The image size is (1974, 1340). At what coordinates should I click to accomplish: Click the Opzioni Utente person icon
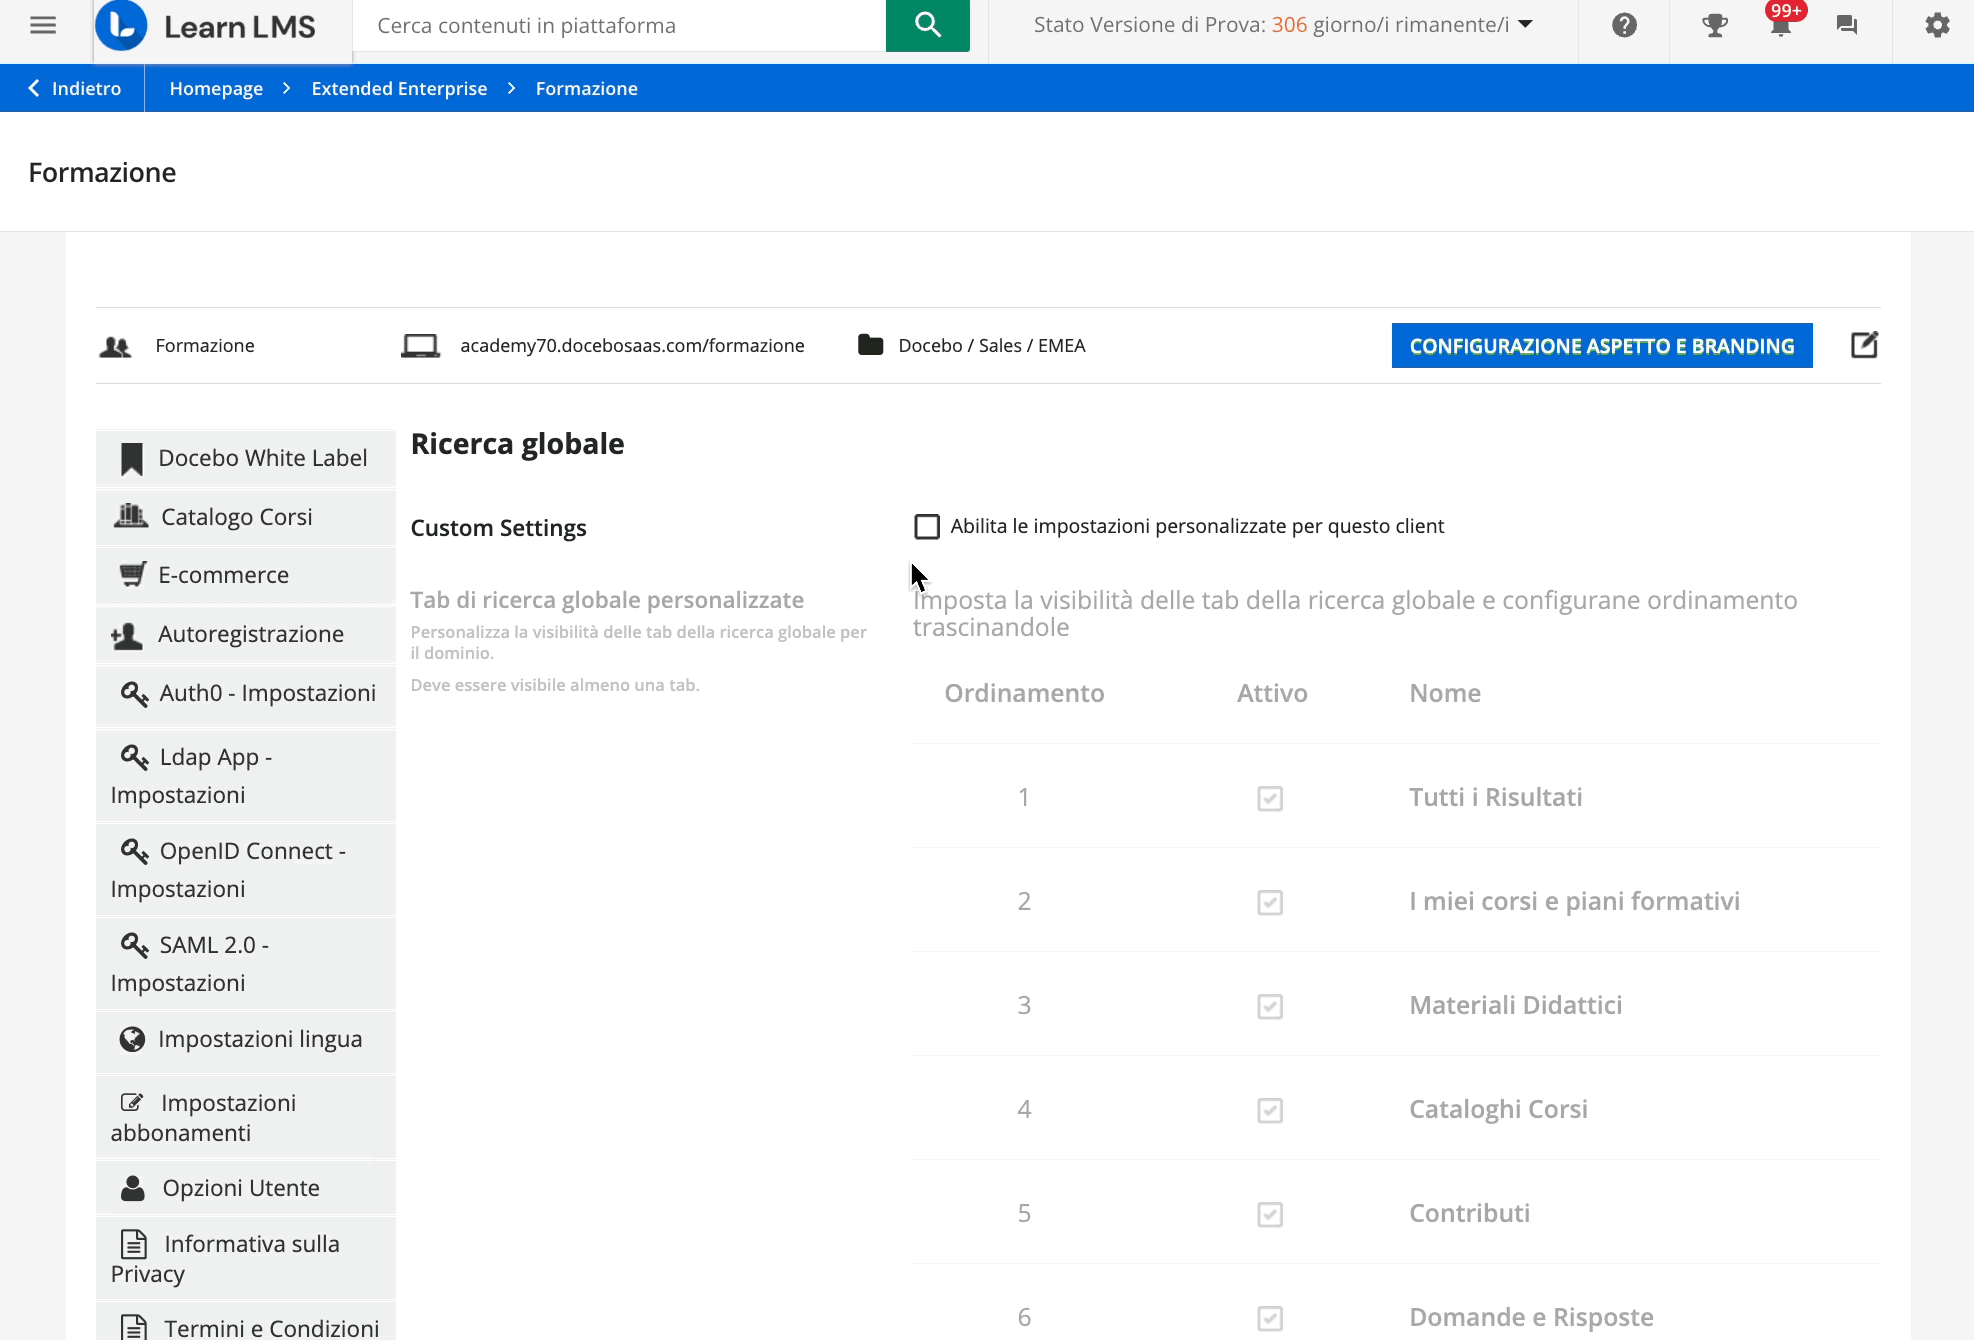coord(132,1188)
